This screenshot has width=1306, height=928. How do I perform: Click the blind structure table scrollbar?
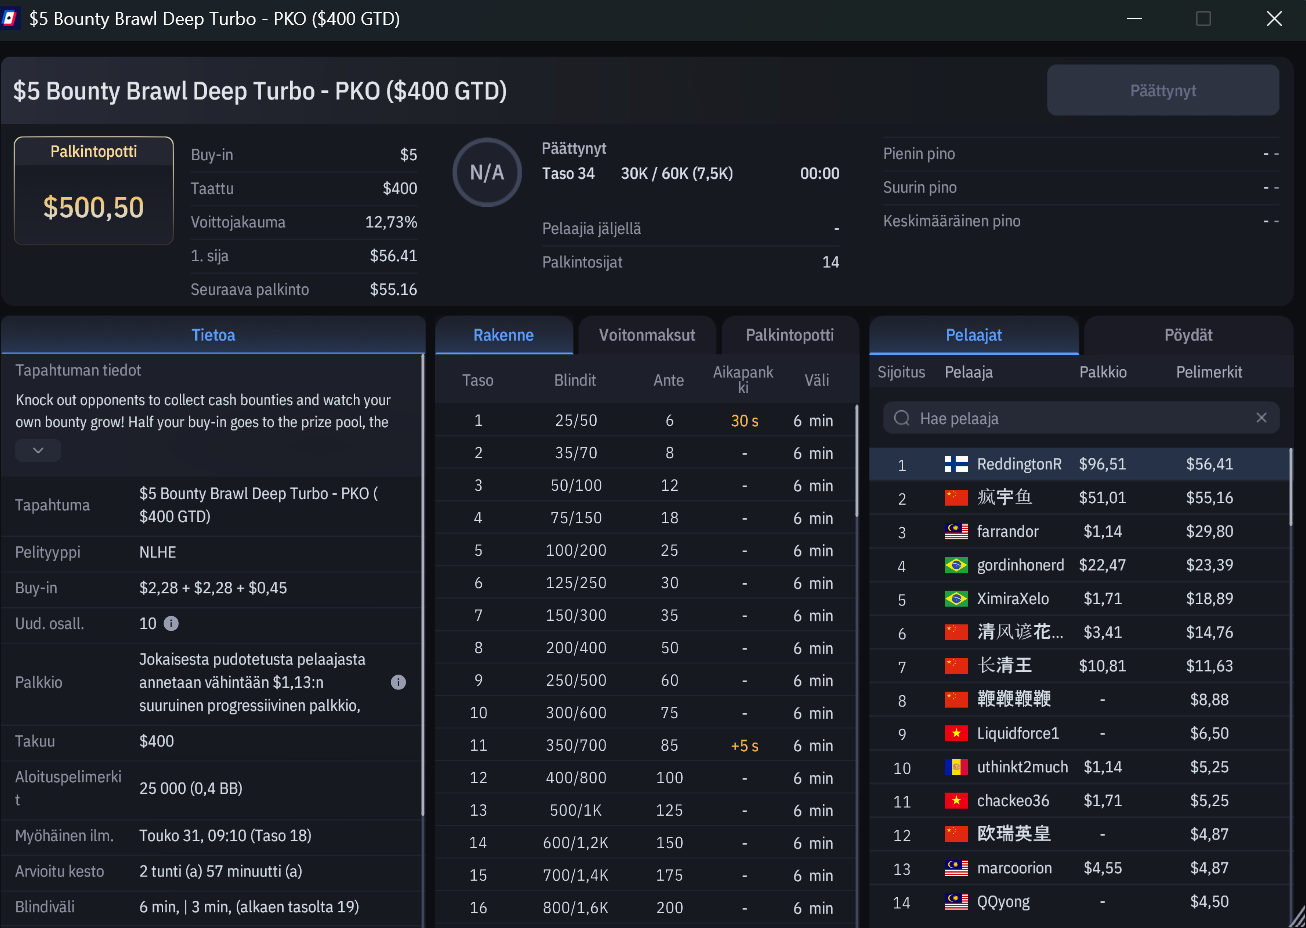coord(857,460)
